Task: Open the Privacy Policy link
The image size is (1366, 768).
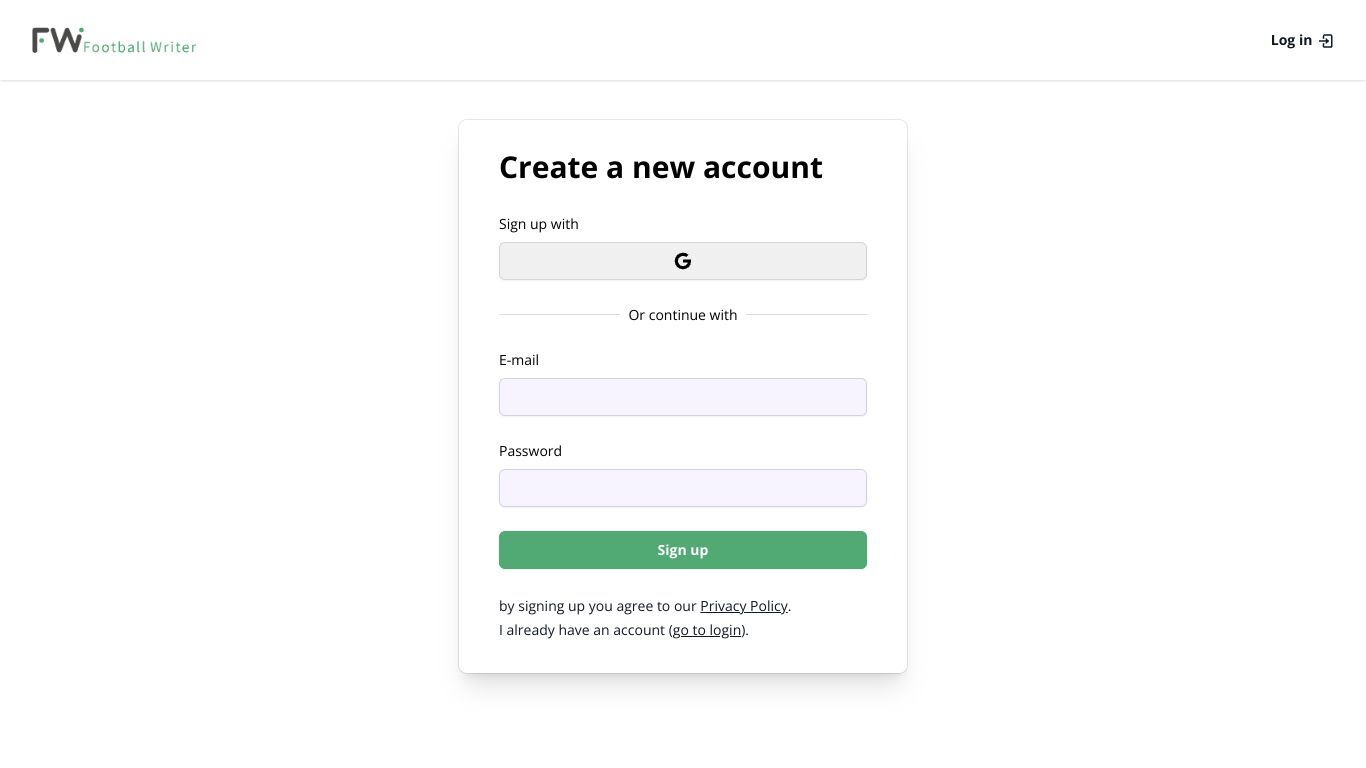Action: pyautogui.click(x=744, y=606)
